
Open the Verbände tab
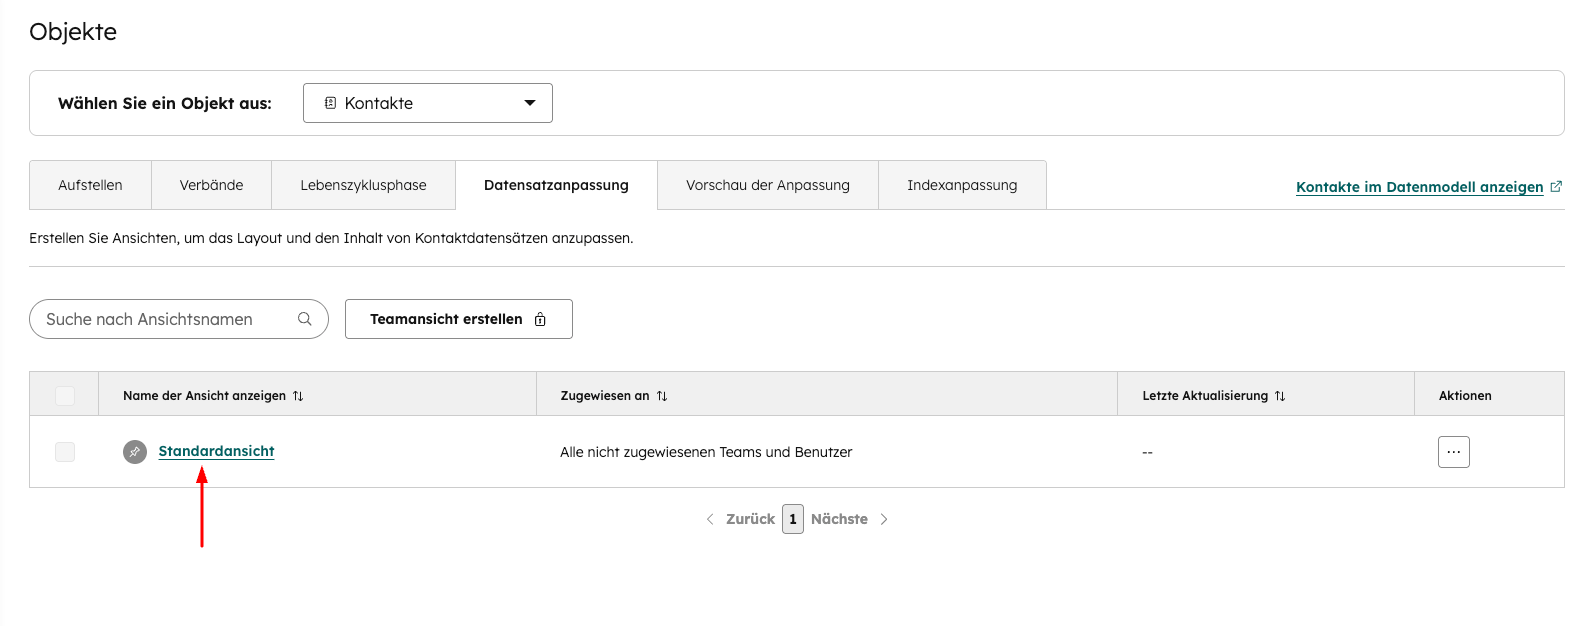pyautogui.click(x=211, y=185)
